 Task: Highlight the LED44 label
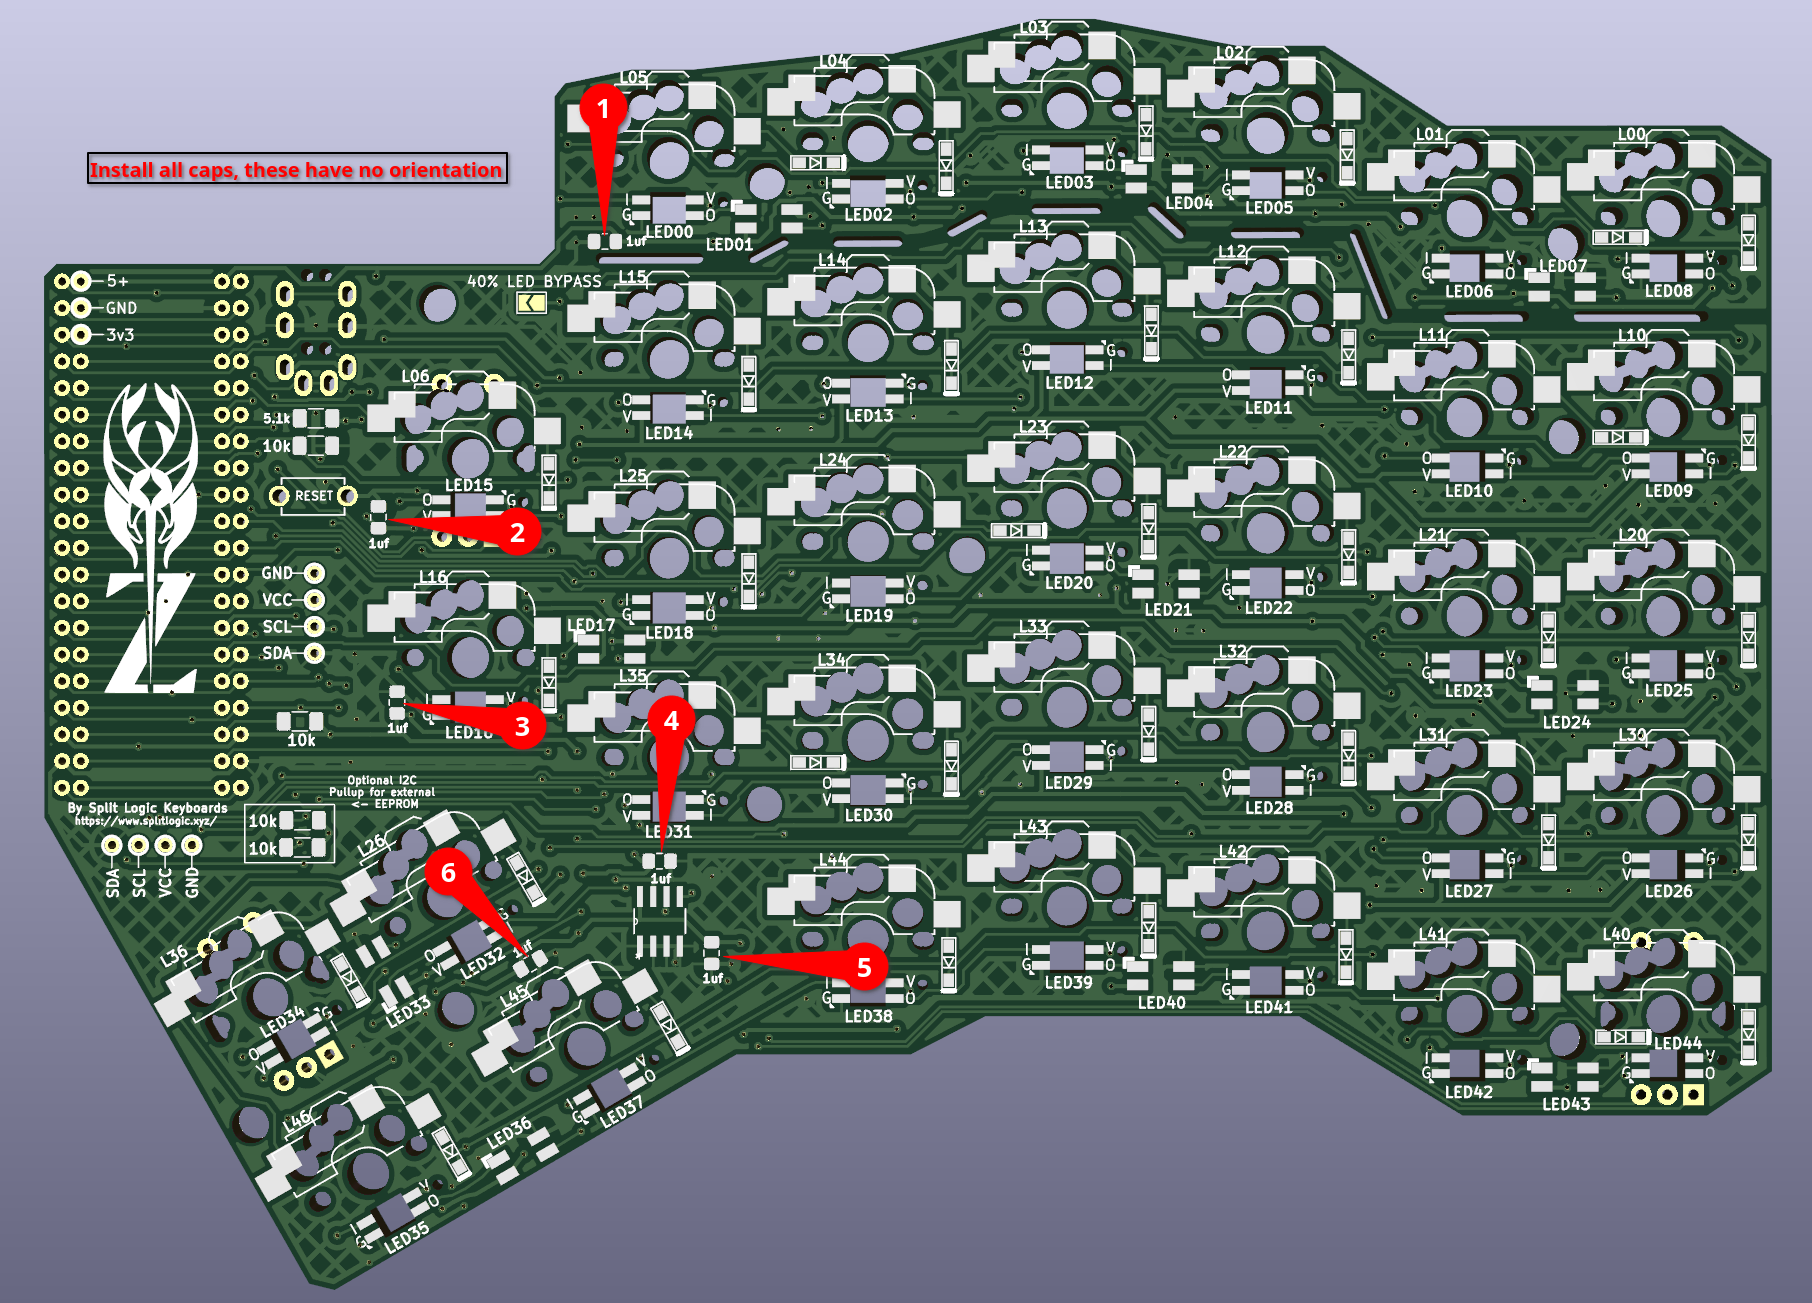coord(1678,1043)
